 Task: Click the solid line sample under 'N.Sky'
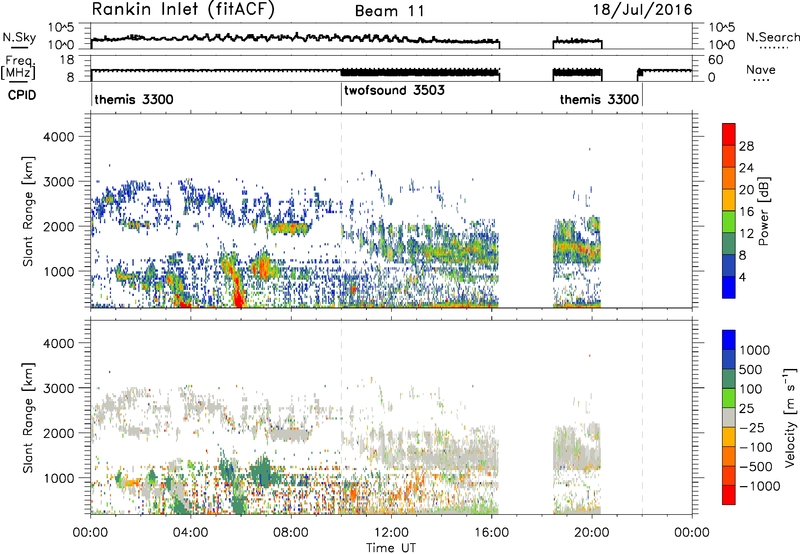pyautogui.click(x=19, y=47)
